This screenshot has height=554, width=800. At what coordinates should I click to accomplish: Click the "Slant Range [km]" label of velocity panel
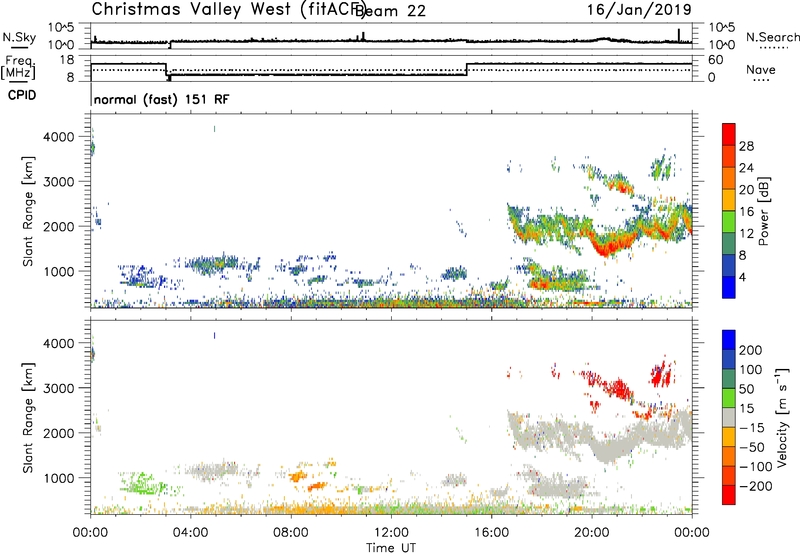tap(28, 418)
